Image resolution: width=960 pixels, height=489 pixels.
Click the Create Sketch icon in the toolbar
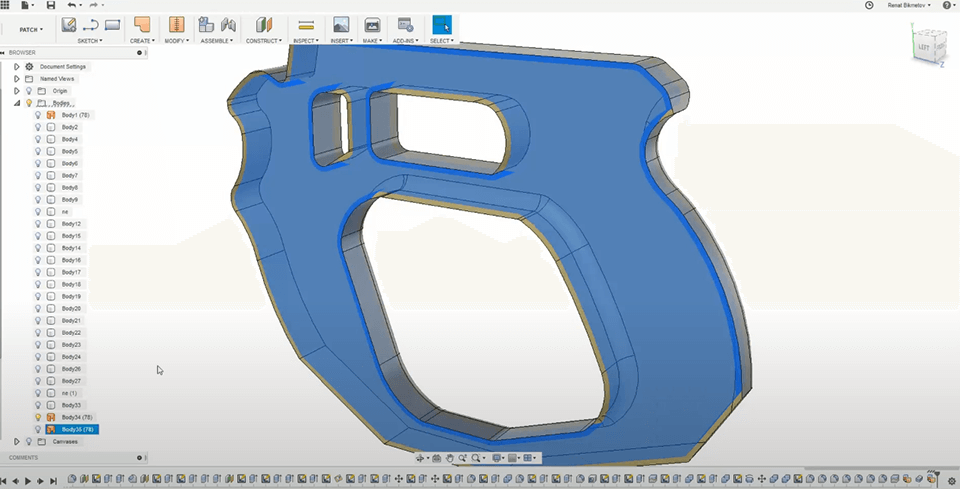pos(69,24)
